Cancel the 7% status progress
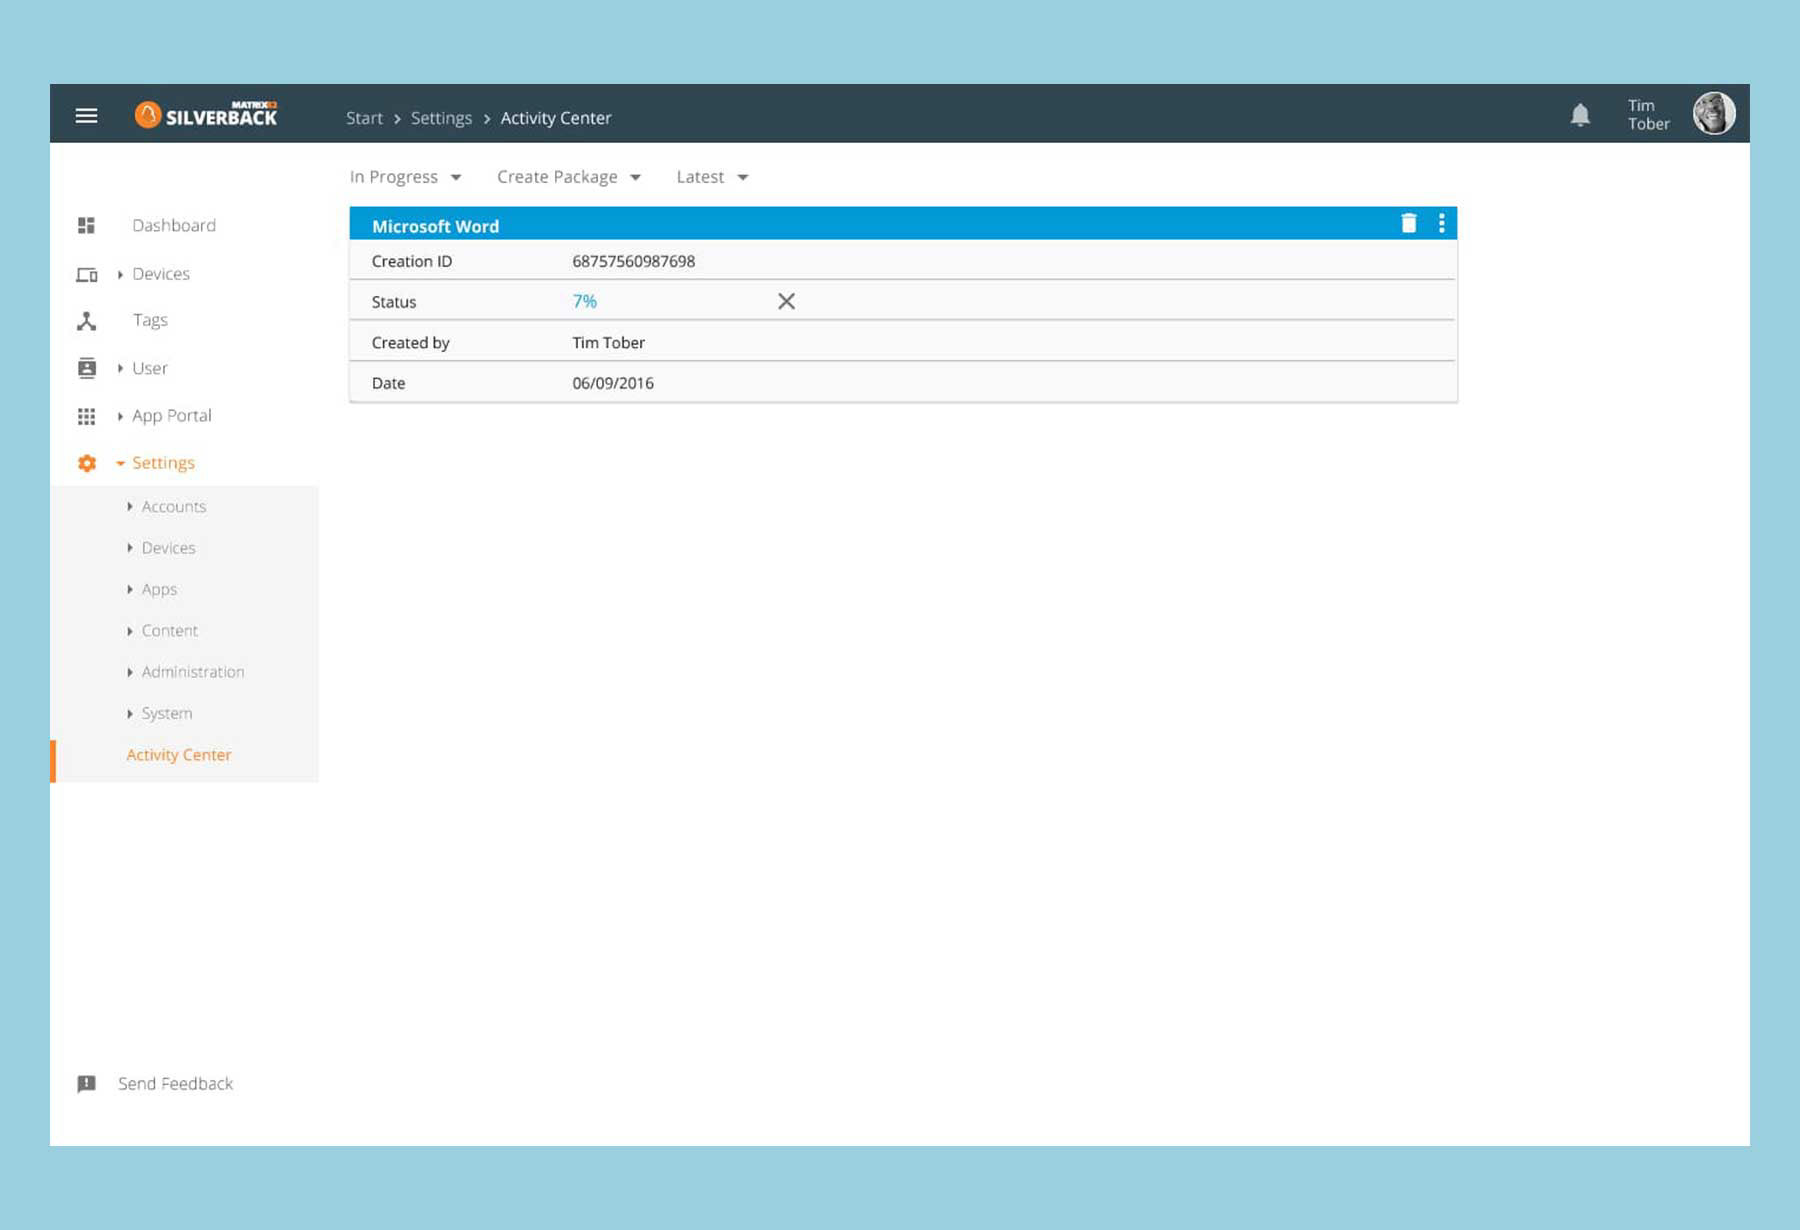 tap(786, 301)
